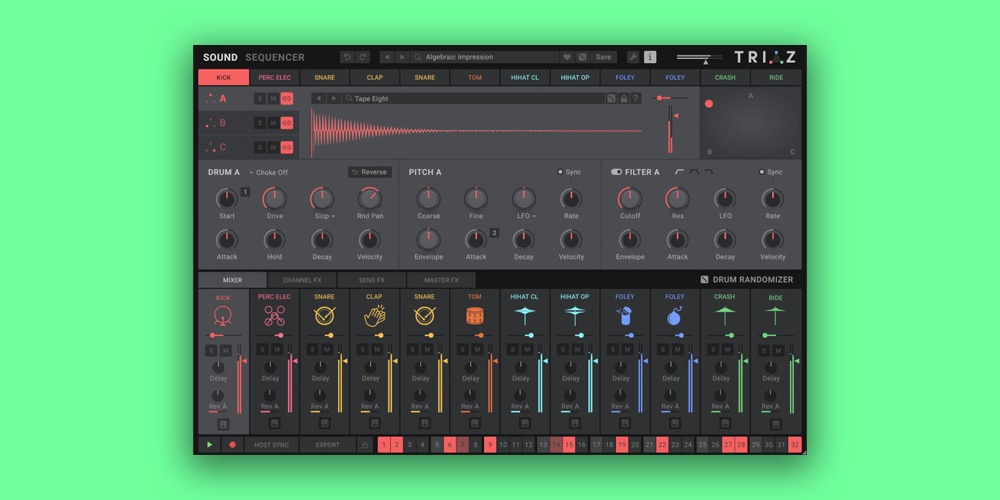Click the Reverse button in DRUM A
Image resolution: width=1000 pixels, height=500 pixels.
[370, 172]
